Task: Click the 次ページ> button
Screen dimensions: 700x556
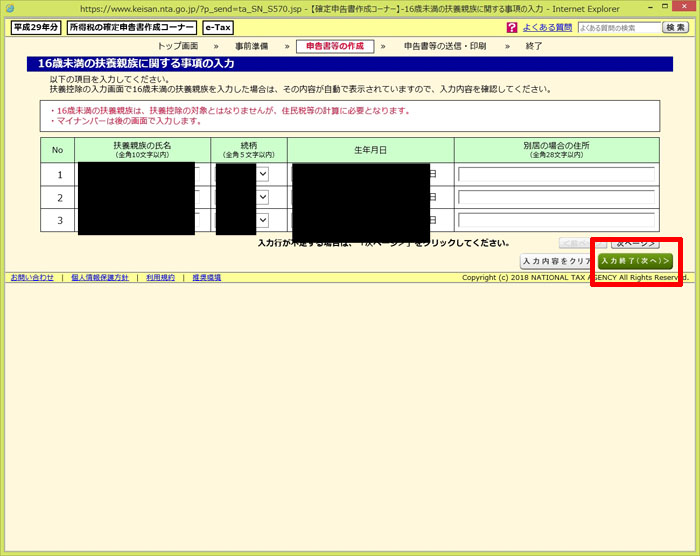Action: [635, 243]
